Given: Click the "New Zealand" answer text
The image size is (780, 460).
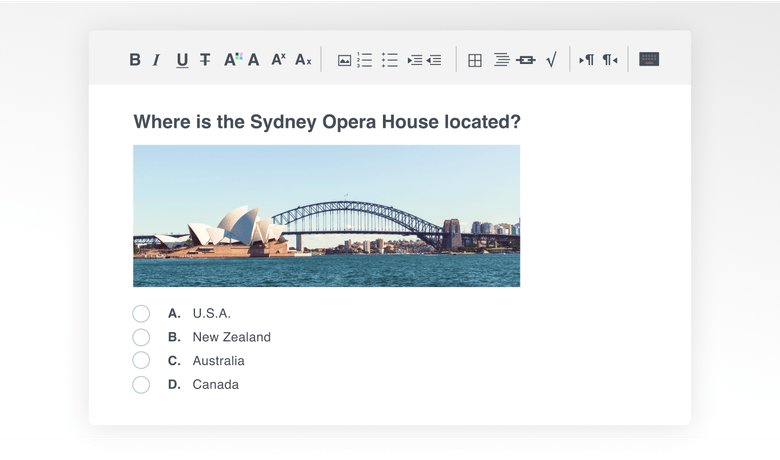Looking at the screenshot, I should click(231, 337).
